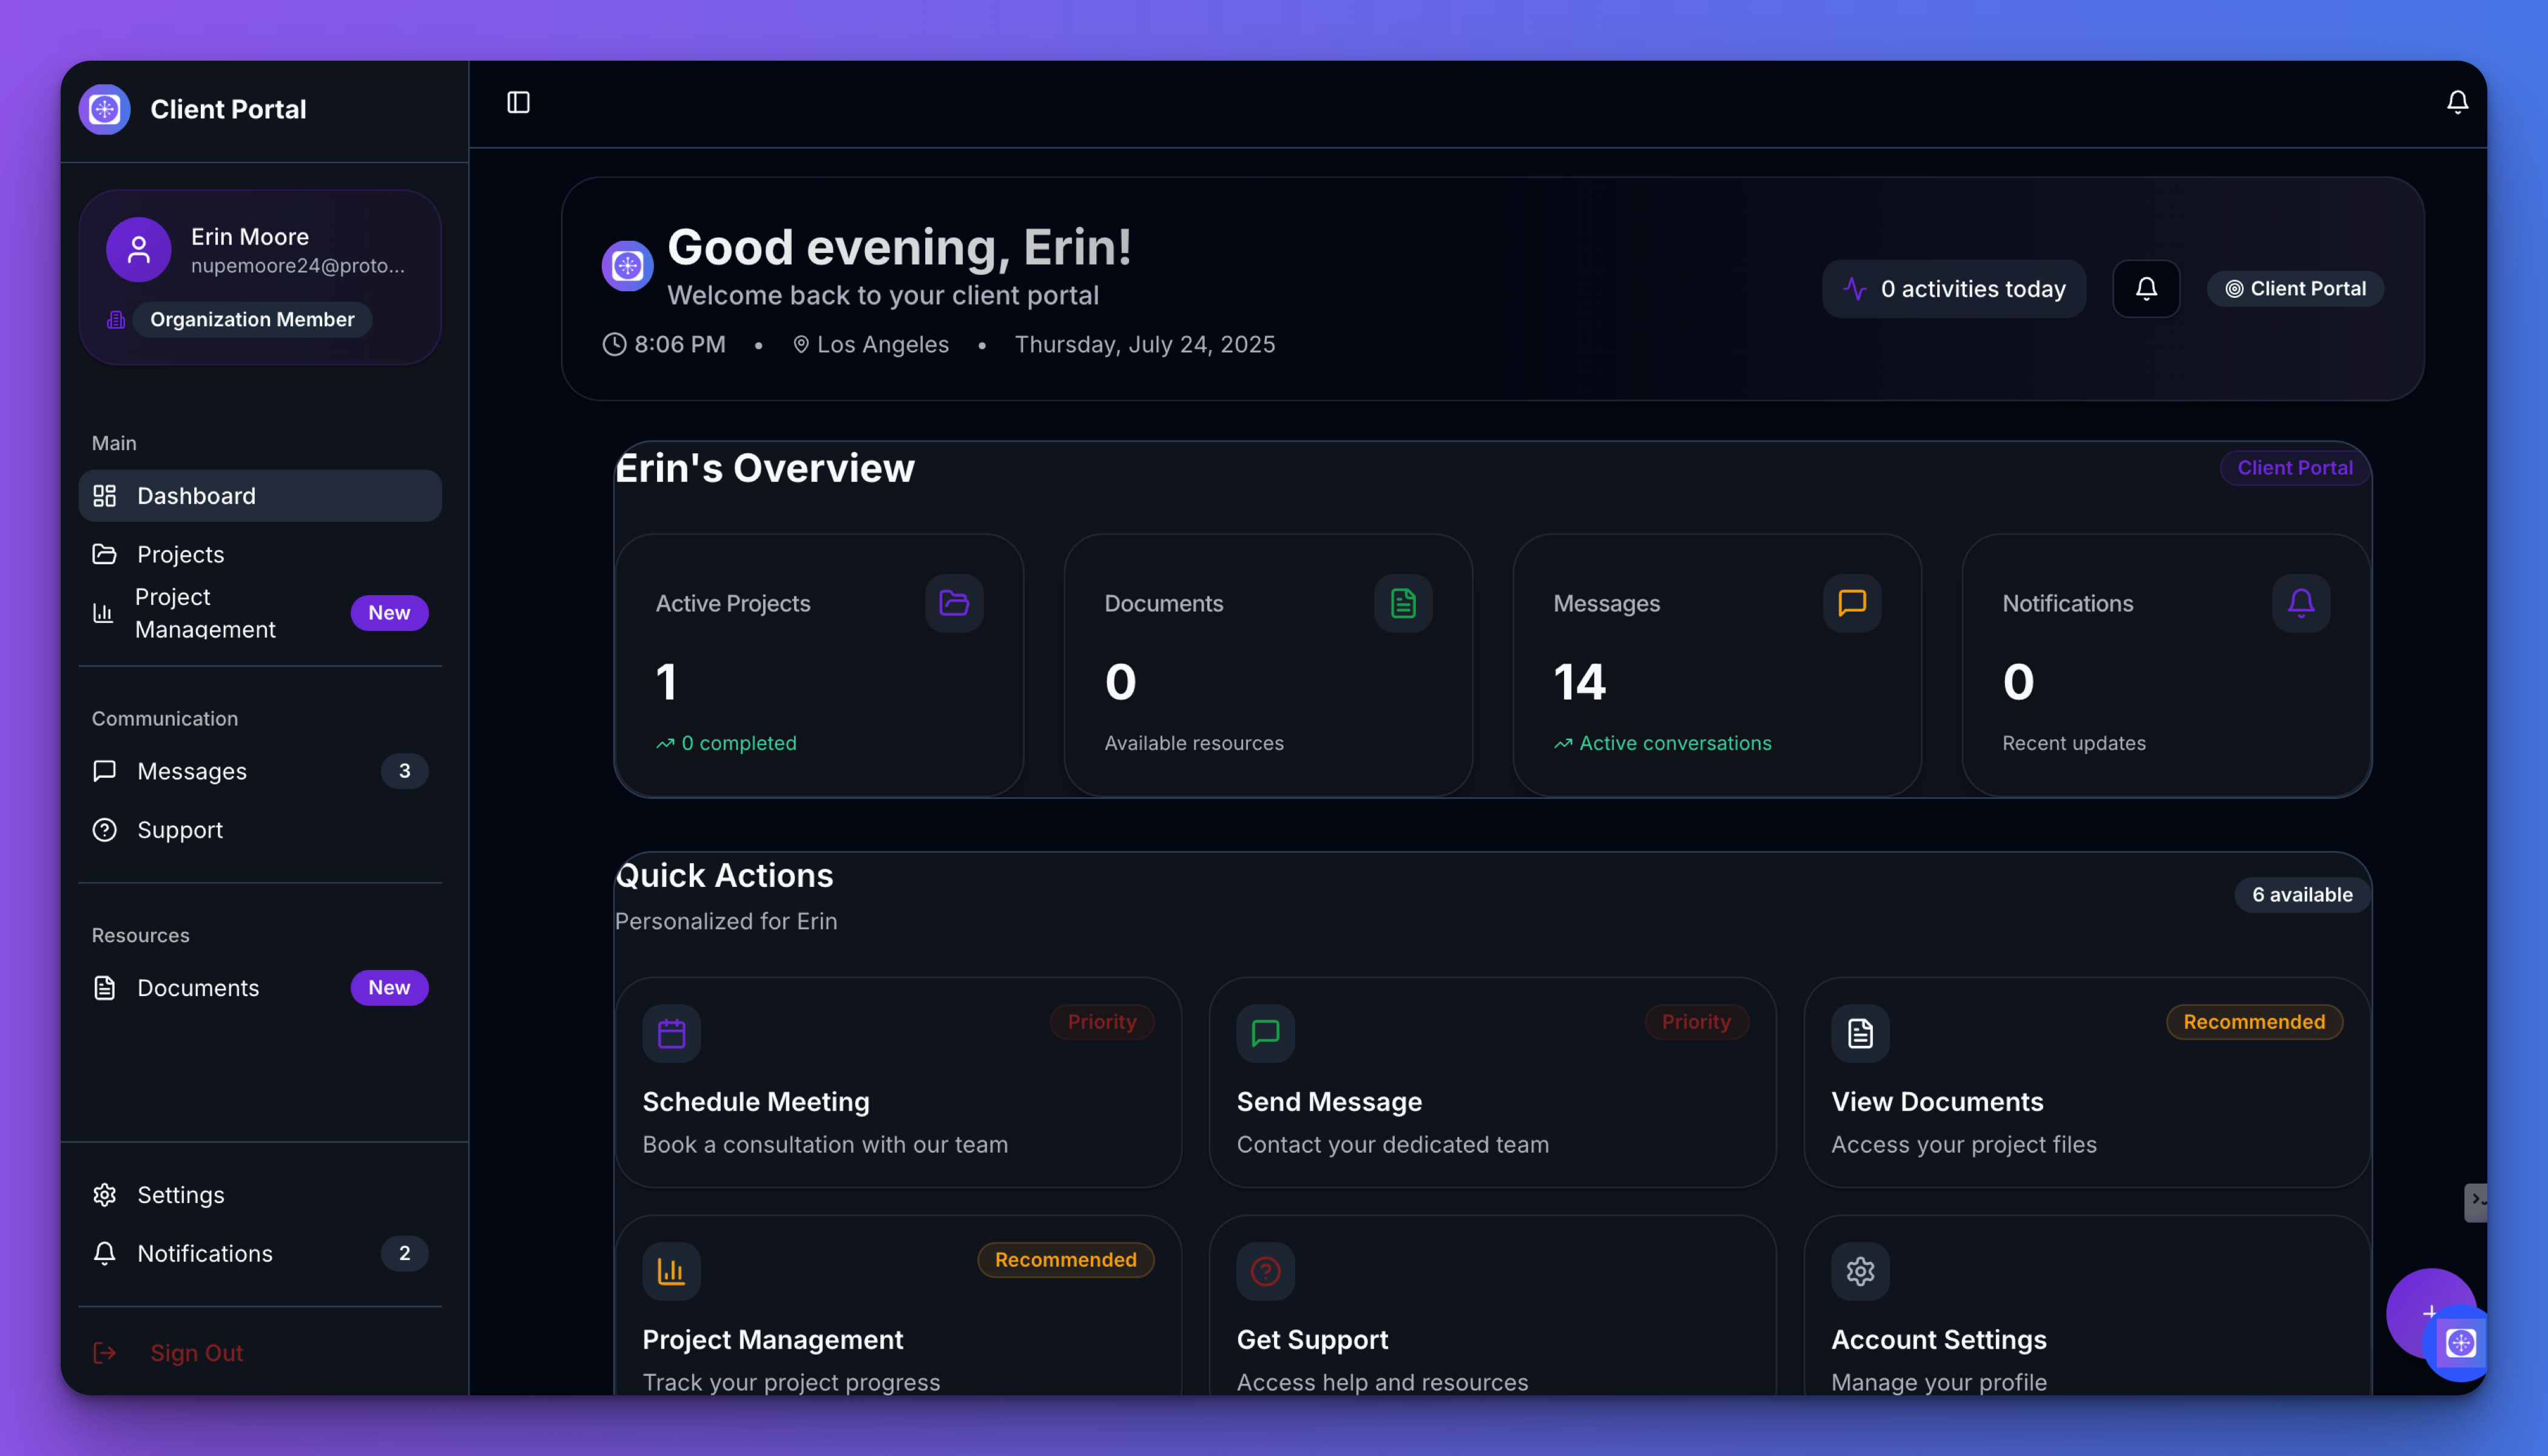Sign out of the client portal

pos(196,1352)
